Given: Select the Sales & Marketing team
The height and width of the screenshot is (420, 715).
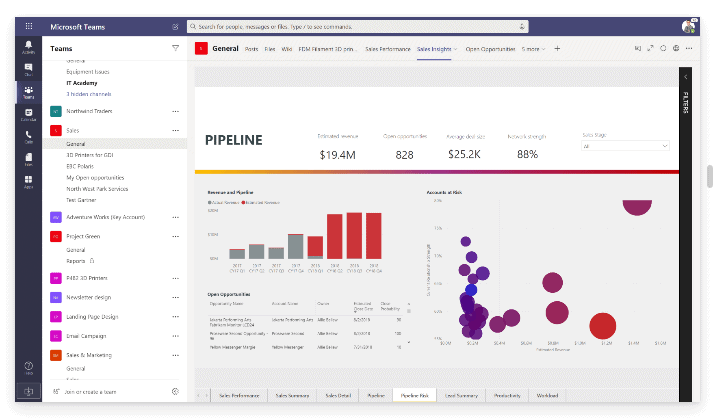Looking at the screenshot, I should click(x=89, y=355).
